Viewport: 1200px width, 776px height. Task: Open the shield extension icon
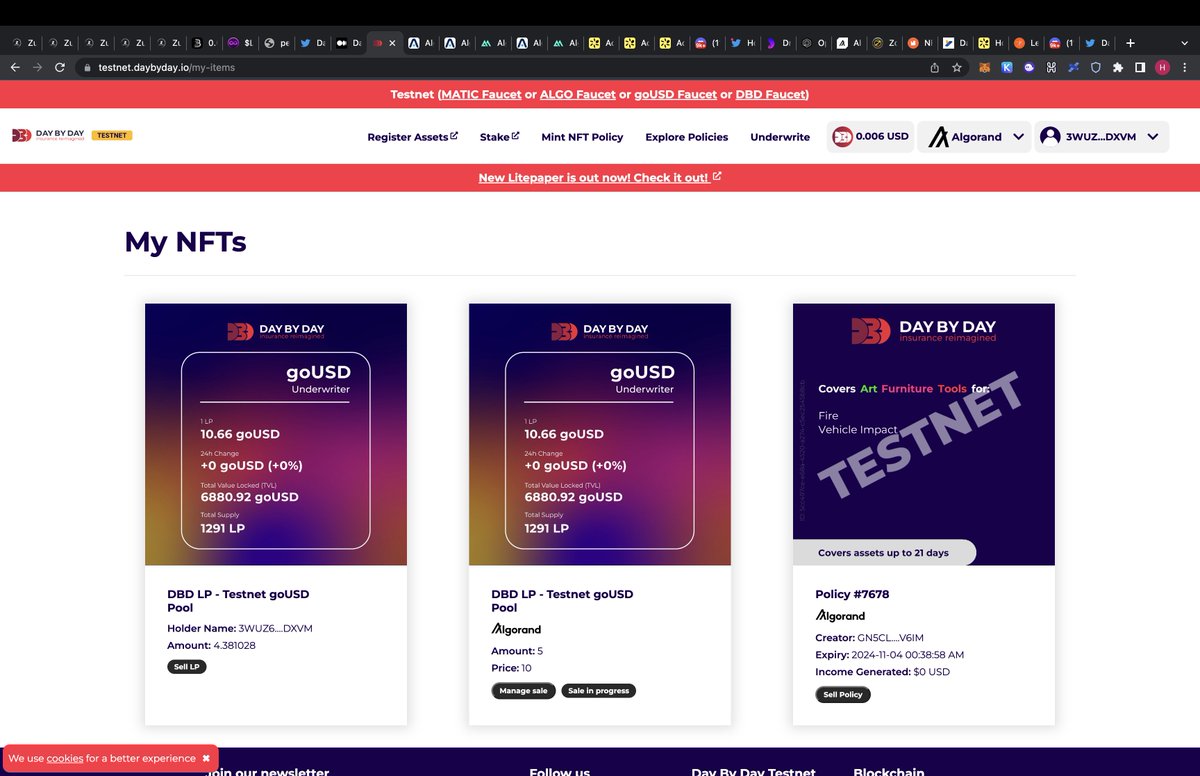pyautogui.click(x=1095, y=67)
